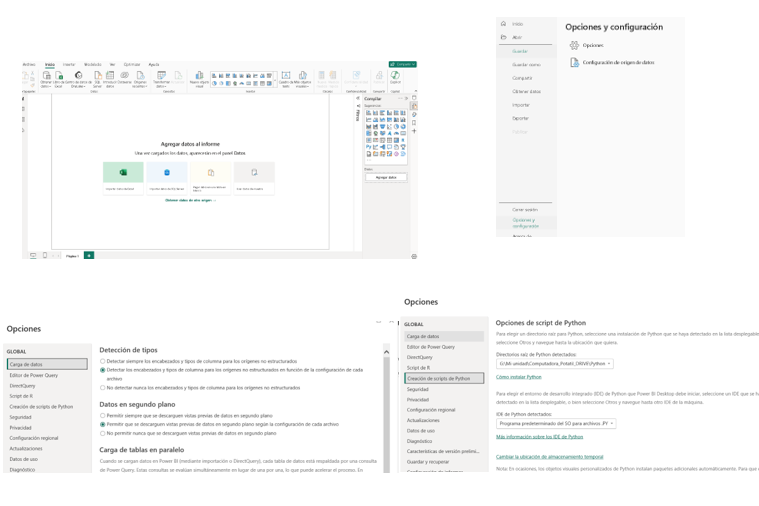
Task: Click the paste data card on canvas
Action: 211,178
